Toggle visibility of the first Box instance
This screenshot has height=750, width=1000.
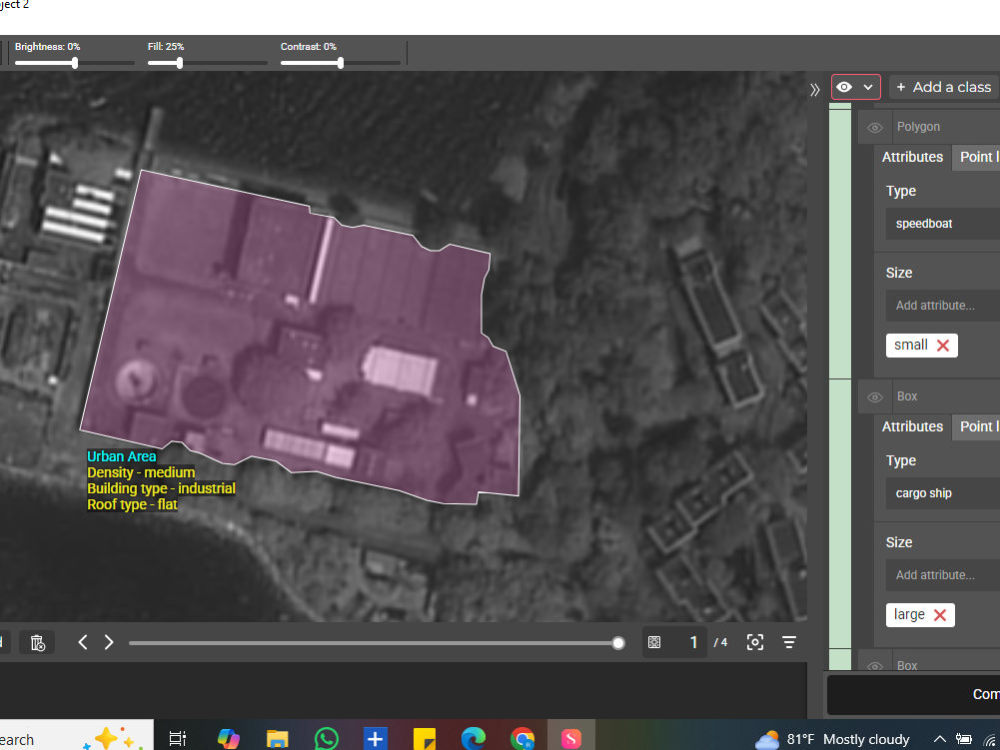click(875, 397)
